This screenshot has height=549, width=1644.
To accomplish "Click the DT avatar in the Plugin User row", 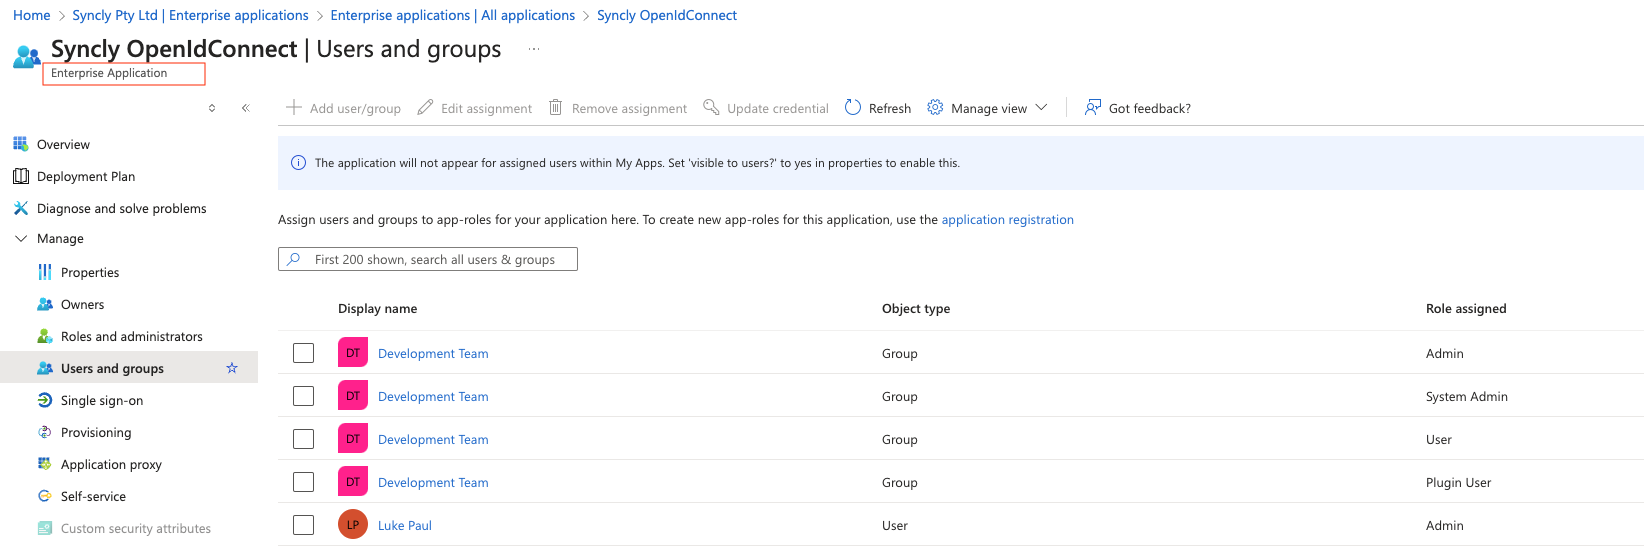I will (x=353, y=482).
